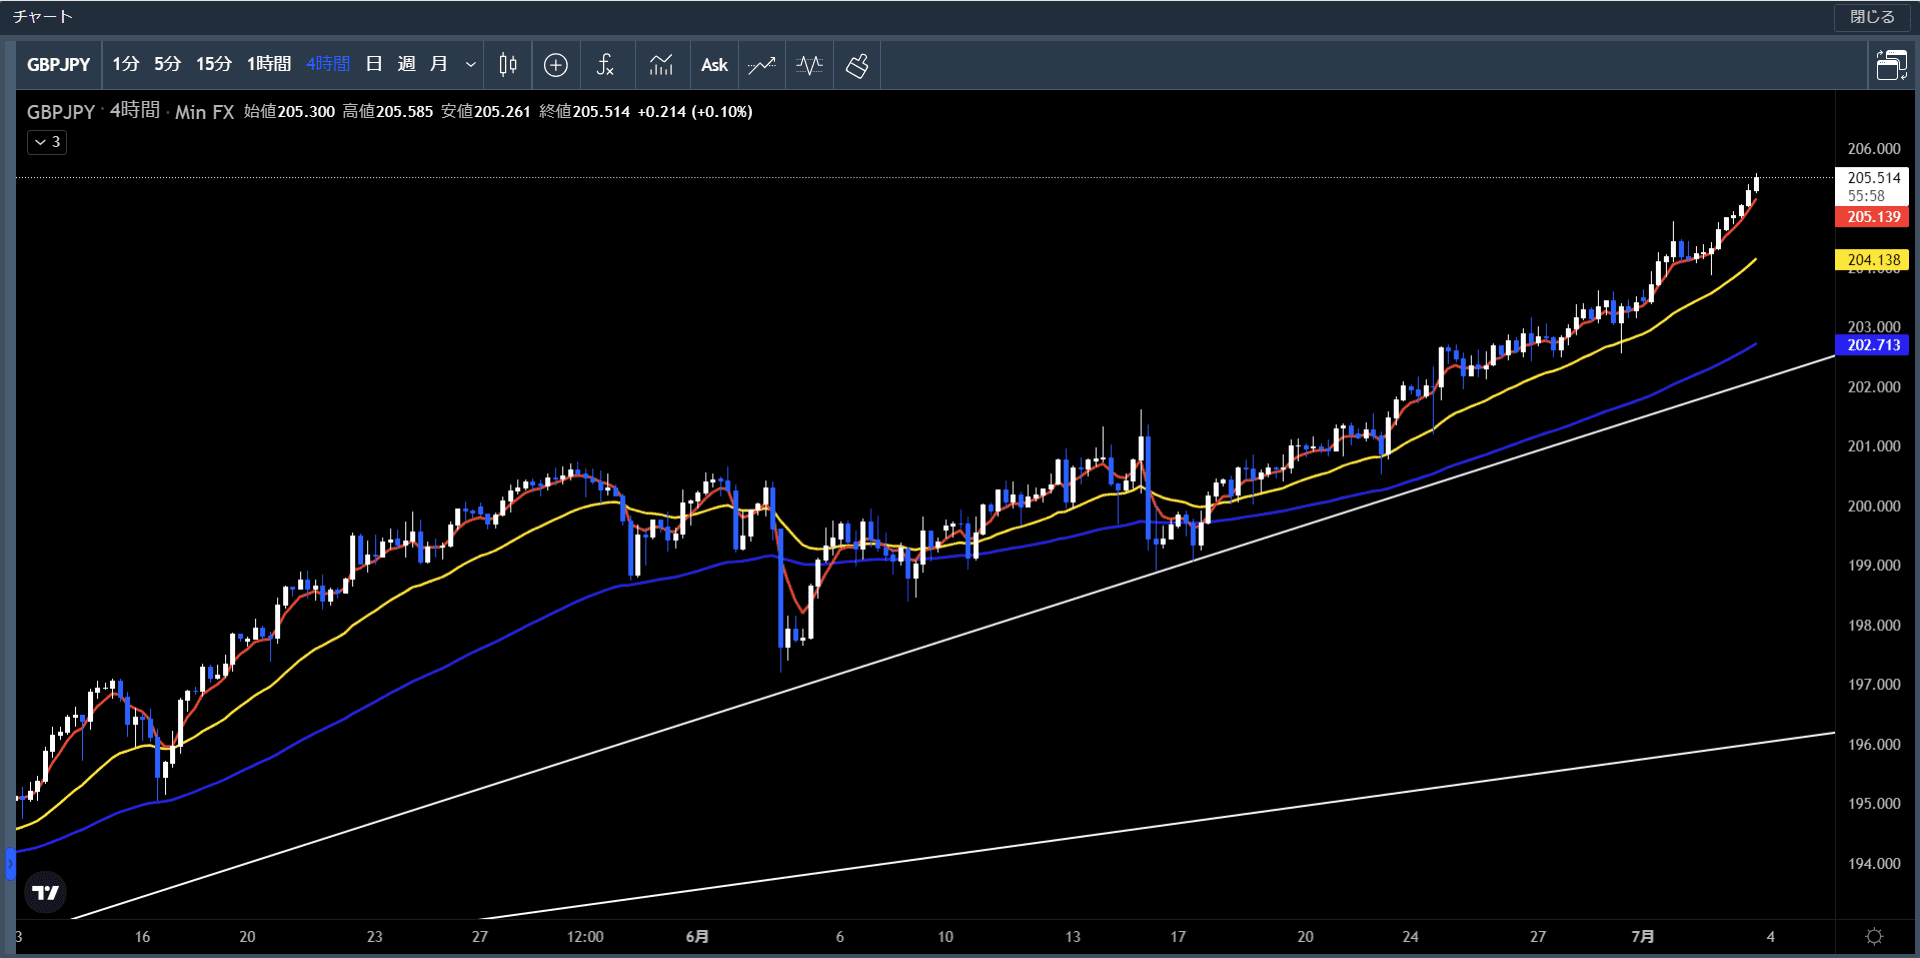Select the trend line drawing tool

[762, 65]
